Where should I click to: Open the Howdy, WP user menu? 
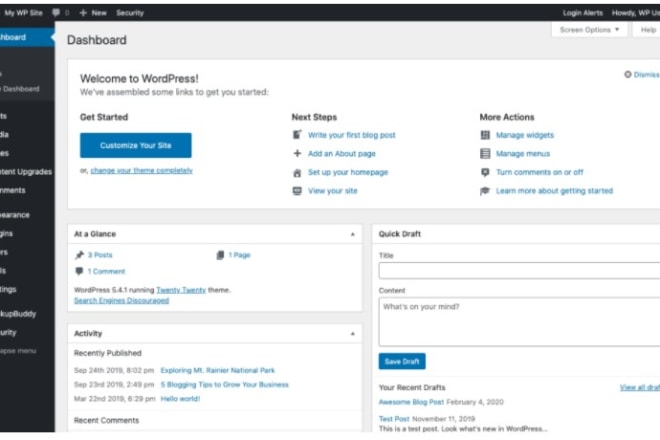point(636,13)
